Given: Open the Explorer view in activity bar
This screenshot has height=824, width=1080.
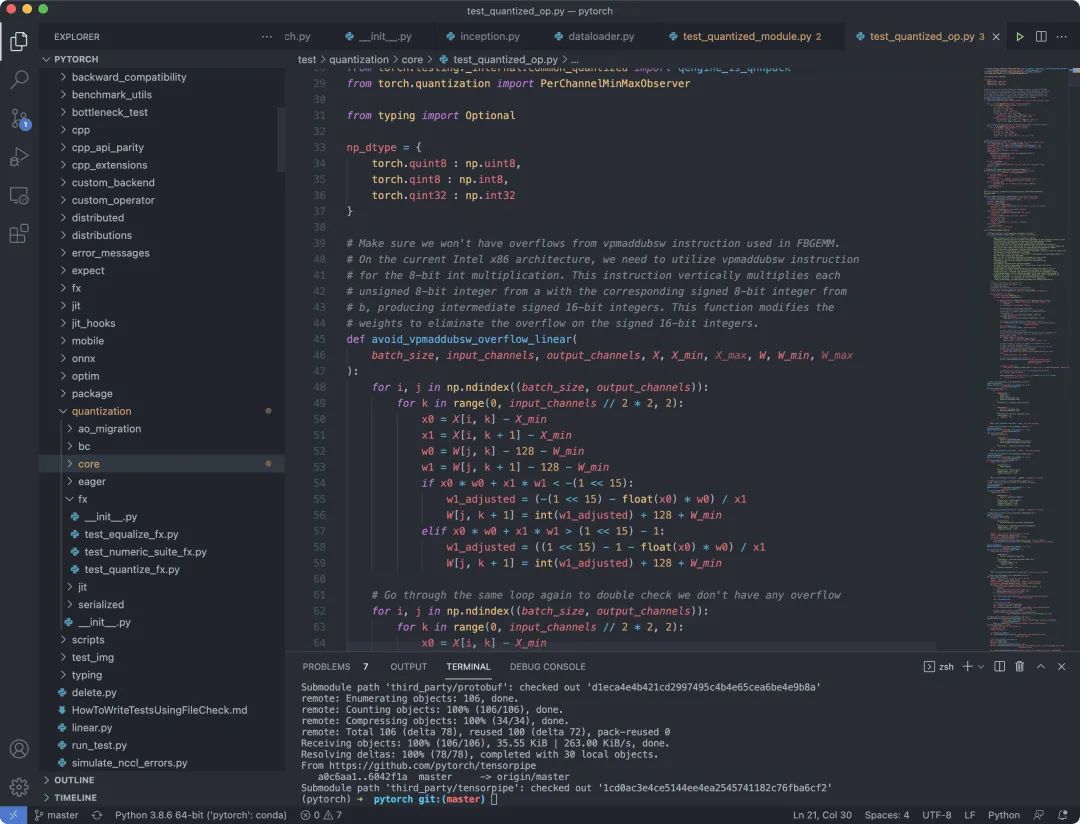Looking at the screenshot, I should click(19, 41).
